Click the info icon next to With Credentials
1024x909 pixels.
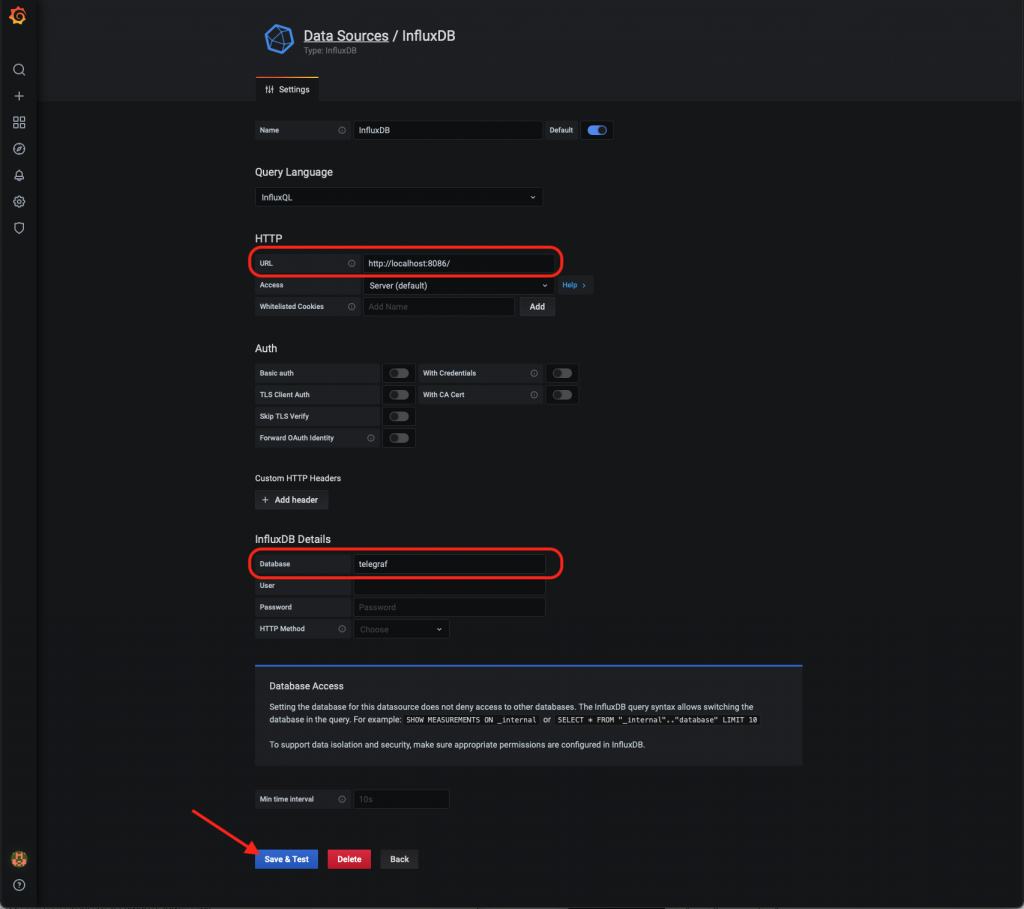point(534,373)
